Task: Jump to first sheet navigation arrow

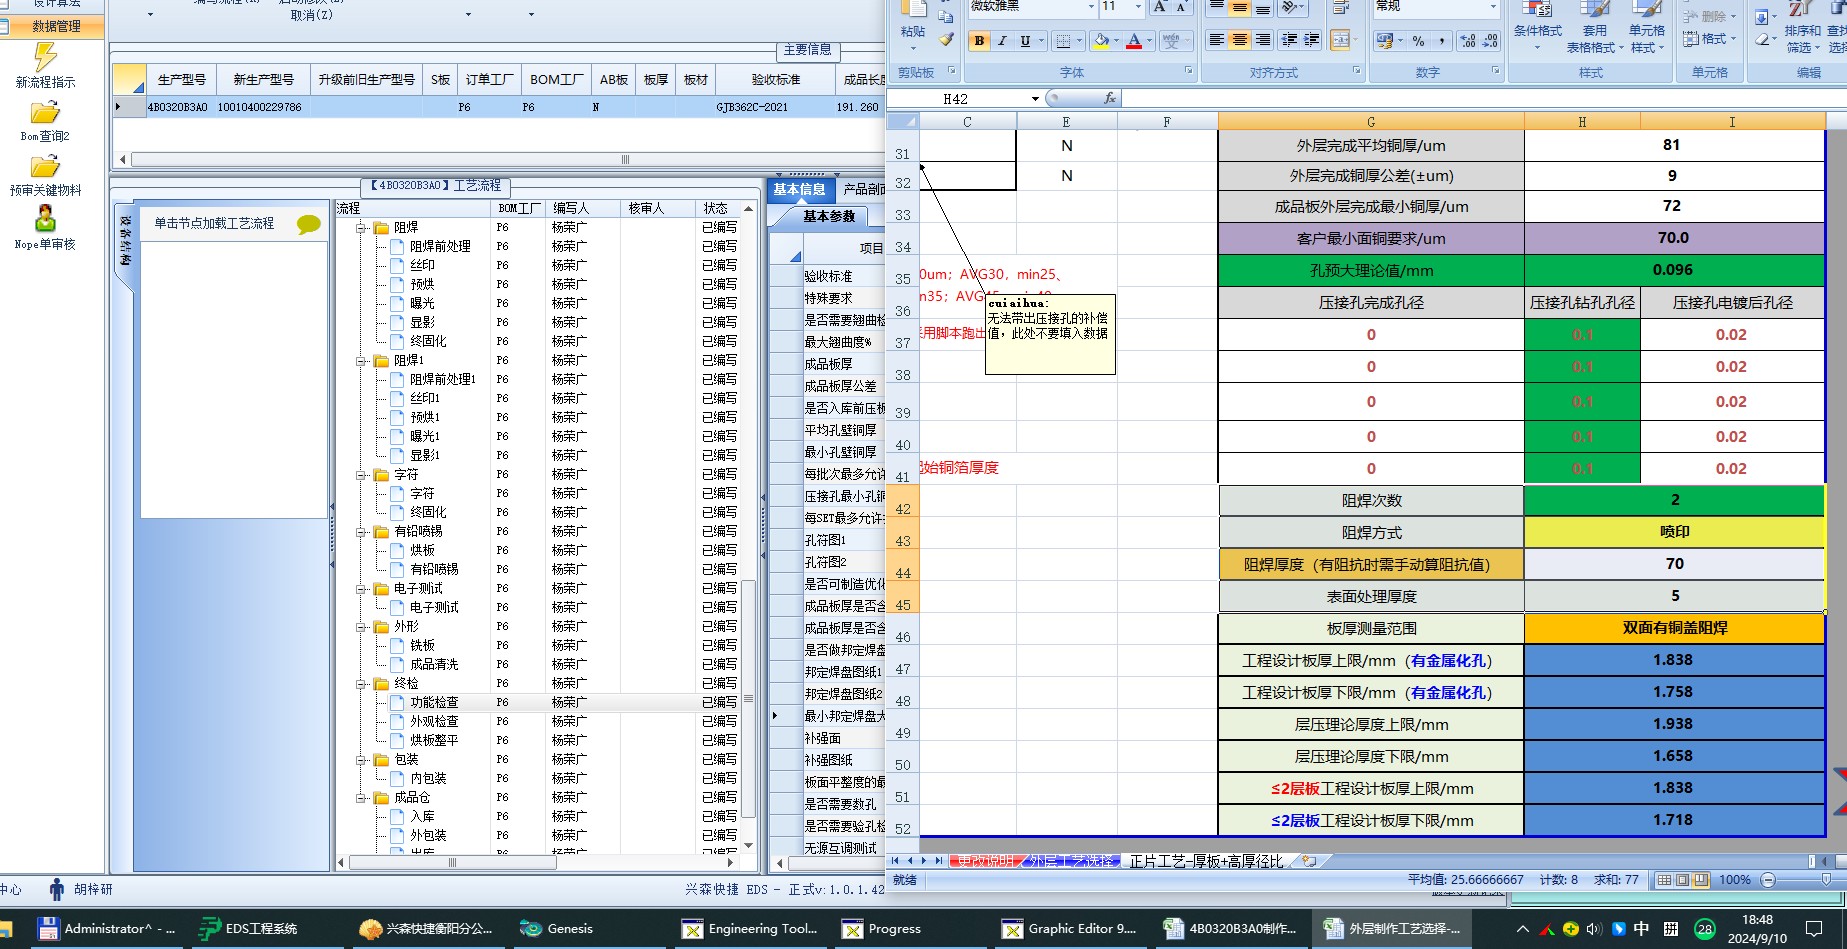Action: click(895, 860)
